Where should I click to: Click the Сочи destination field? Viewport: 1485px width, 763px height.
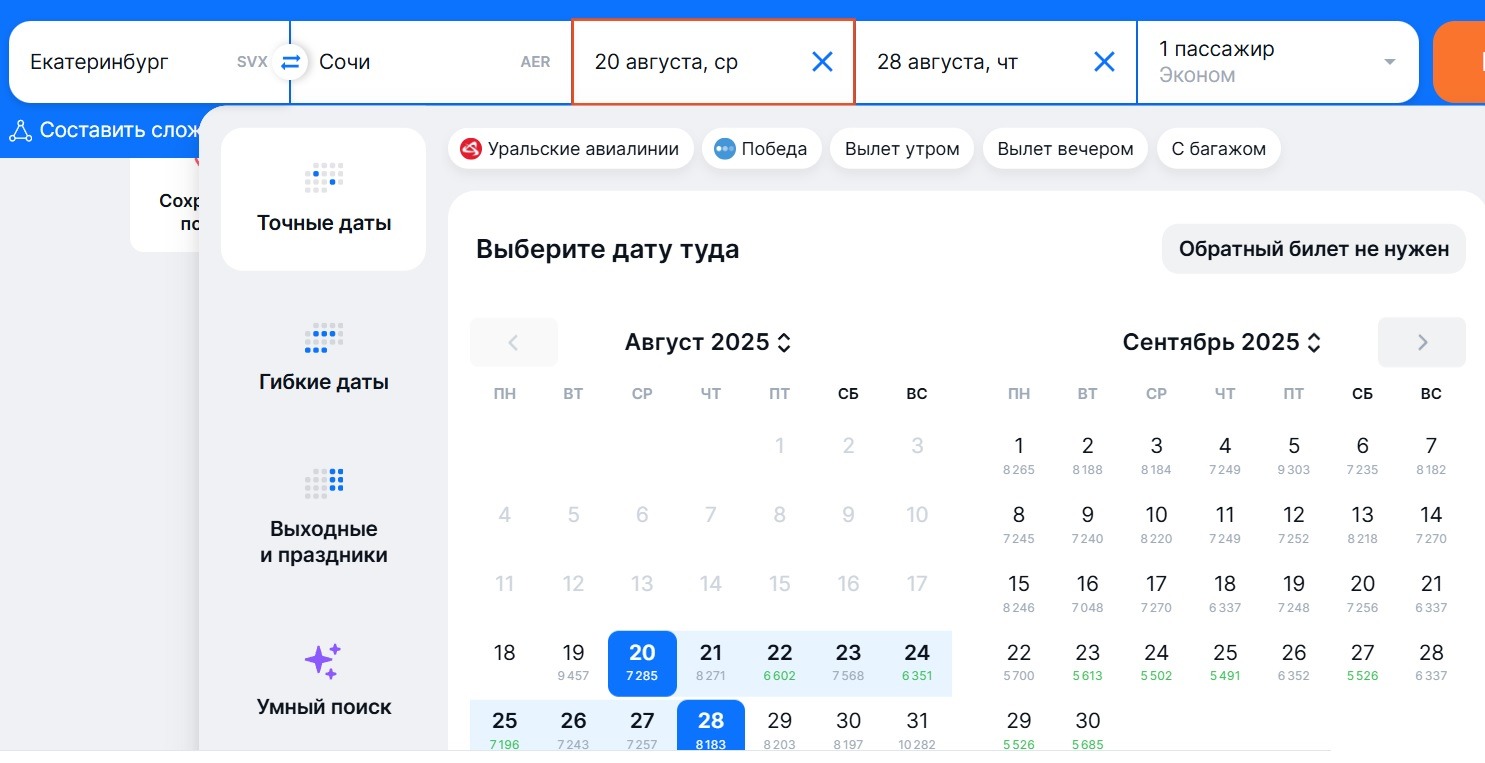[431, 62]
